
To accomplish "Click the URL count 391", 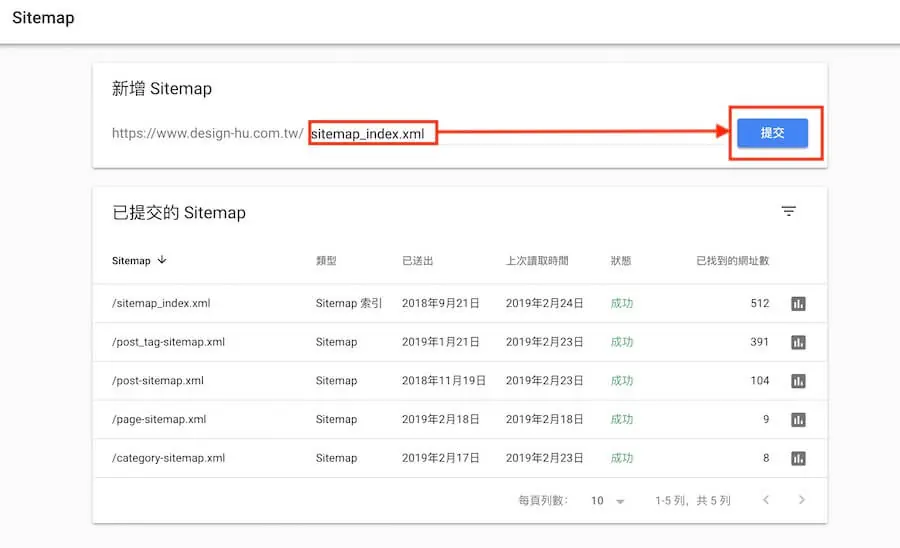I will [x=759, y=342].
